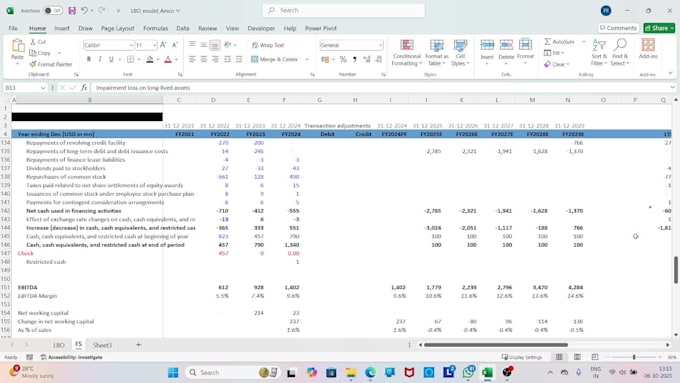
Task: Switch to the Formulas tab
Action: pos(155,28)
